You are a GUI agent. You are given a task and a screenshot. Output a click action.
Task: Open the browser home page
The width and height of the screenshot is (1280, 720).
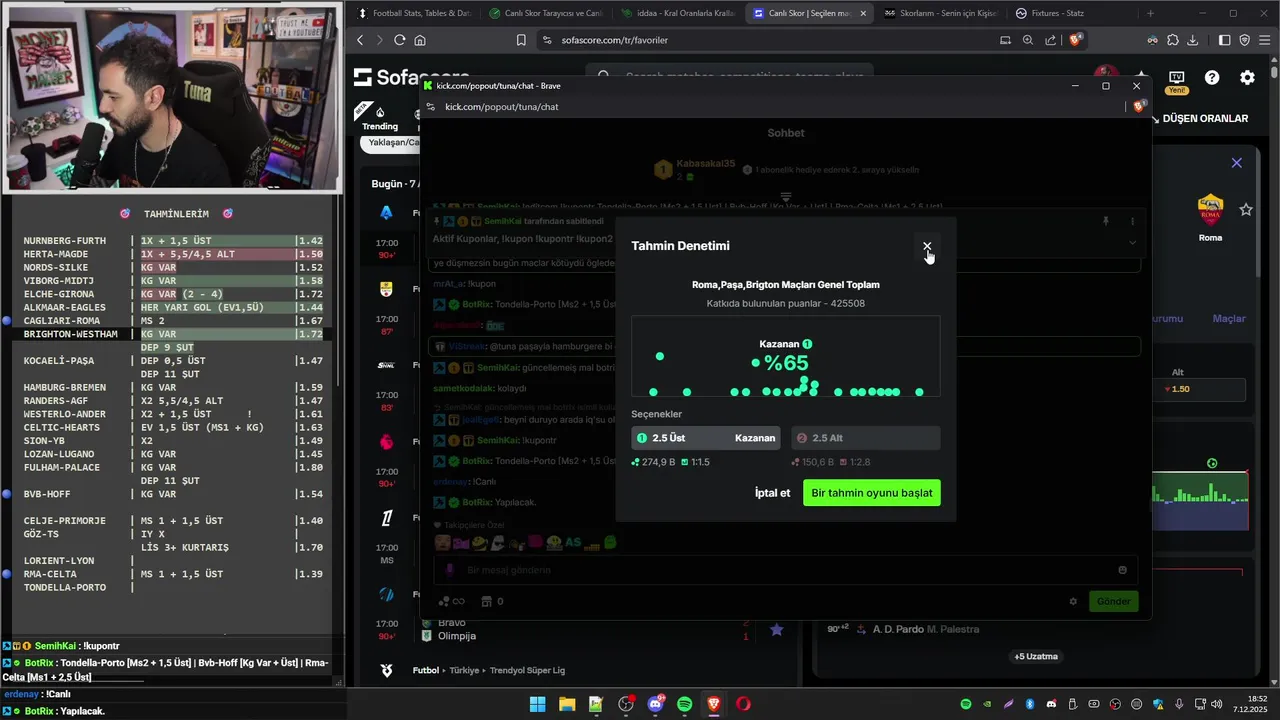click(x=420, y=40)
